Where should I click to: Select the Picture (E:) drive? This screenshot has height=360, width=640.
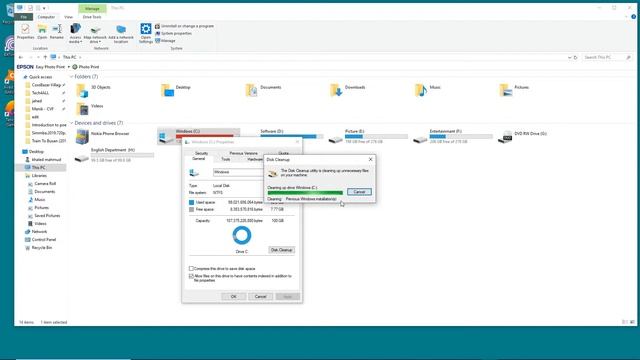pos(368,137)
